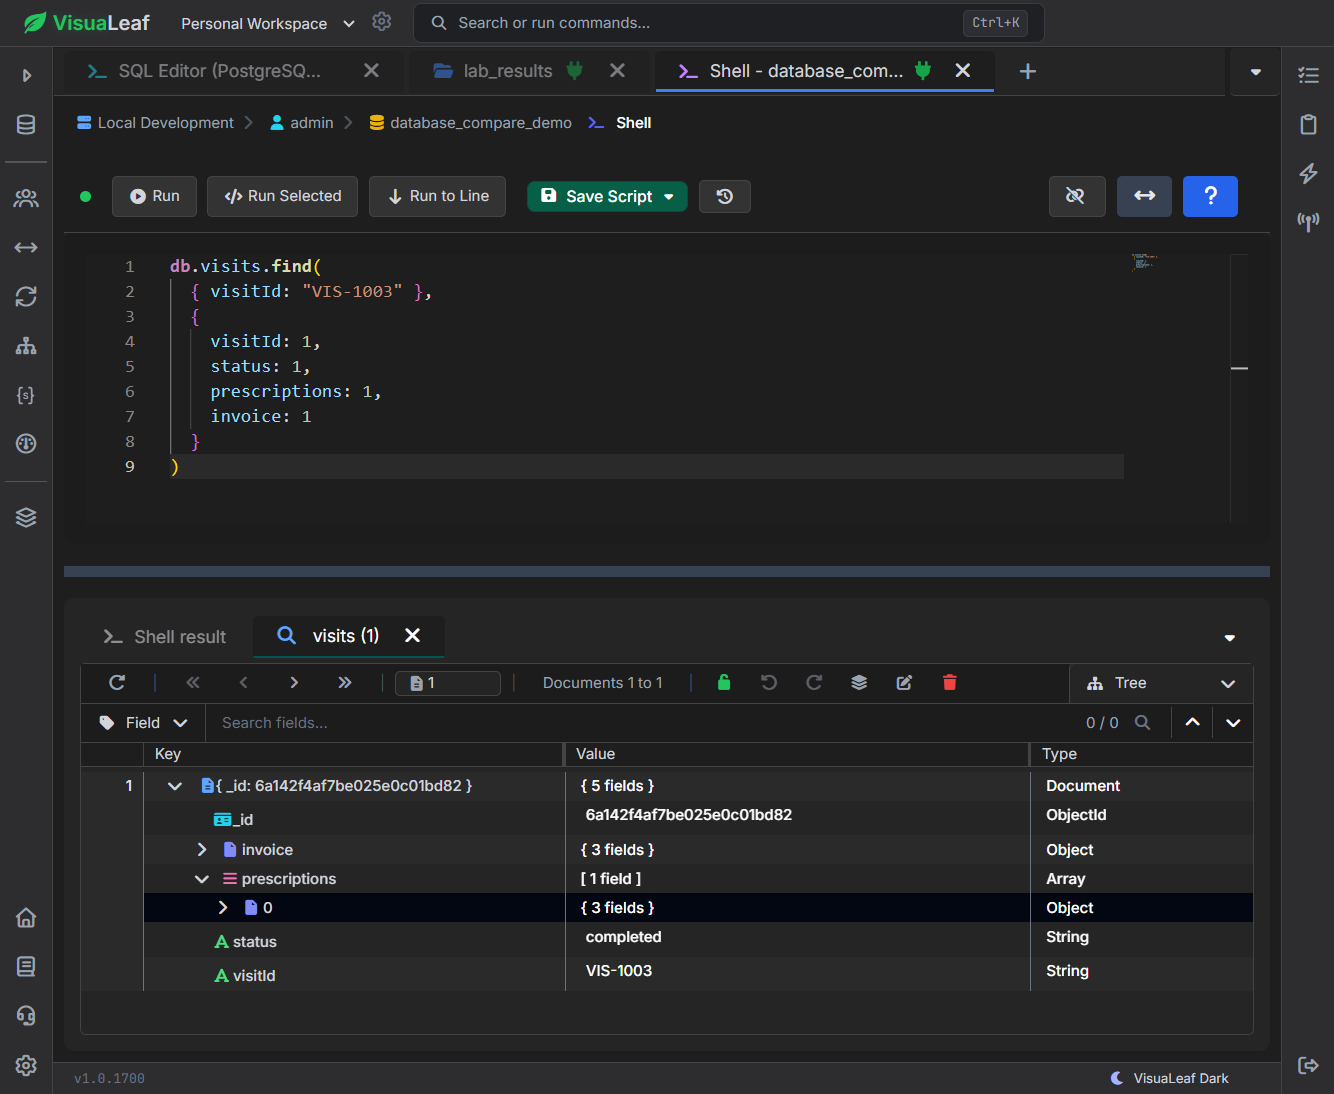
Task: Open the users group sidebar icon
Action: (26, 198)
